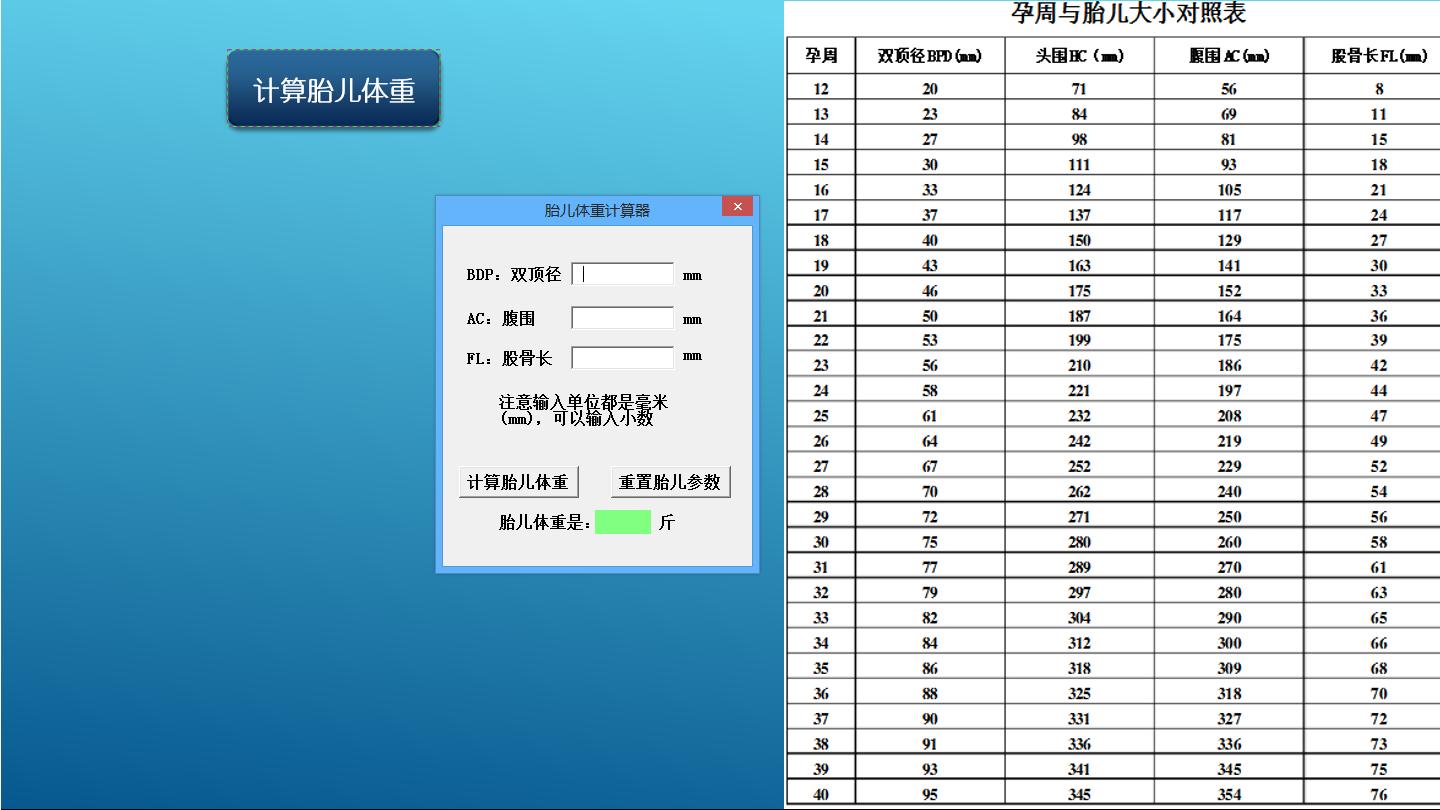Click the 计算胎儿体重 button on the left

click(x=333, y=88)
